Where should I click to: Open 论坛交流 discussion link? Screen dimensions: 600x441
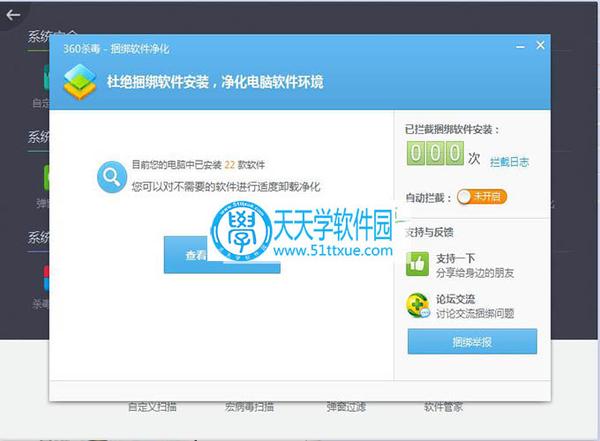point(455,299)
